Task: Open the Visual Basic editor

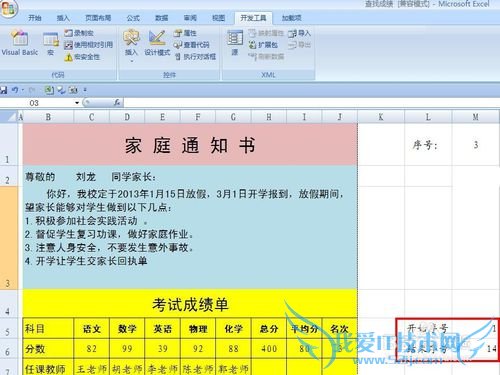Action: click(x=19, y=43)
